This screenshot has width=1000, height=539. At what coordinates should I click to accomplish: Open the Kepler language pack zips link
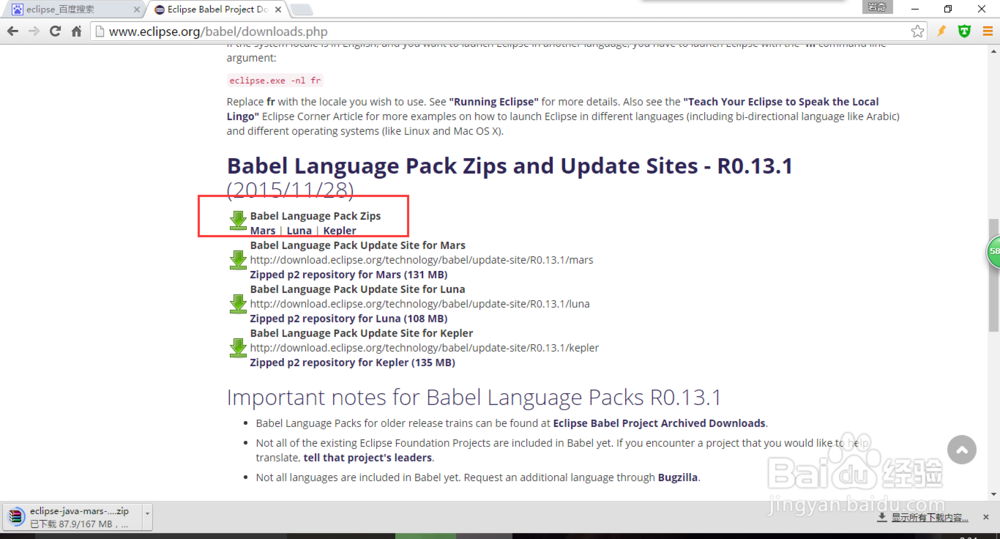(x=339, y=230)
